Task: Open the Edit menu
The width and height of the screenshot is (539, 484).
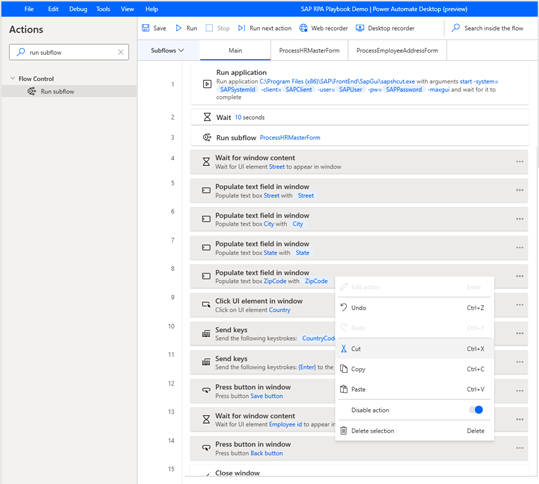Action: (53, 9)
